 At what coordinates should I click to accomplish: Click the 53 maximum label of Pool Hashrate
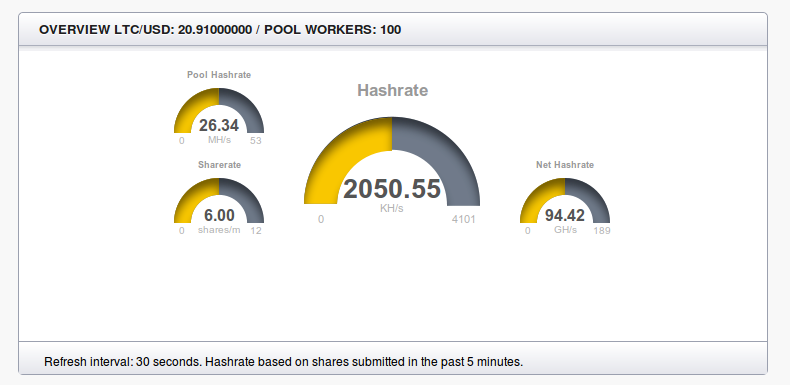coord(256,141)
